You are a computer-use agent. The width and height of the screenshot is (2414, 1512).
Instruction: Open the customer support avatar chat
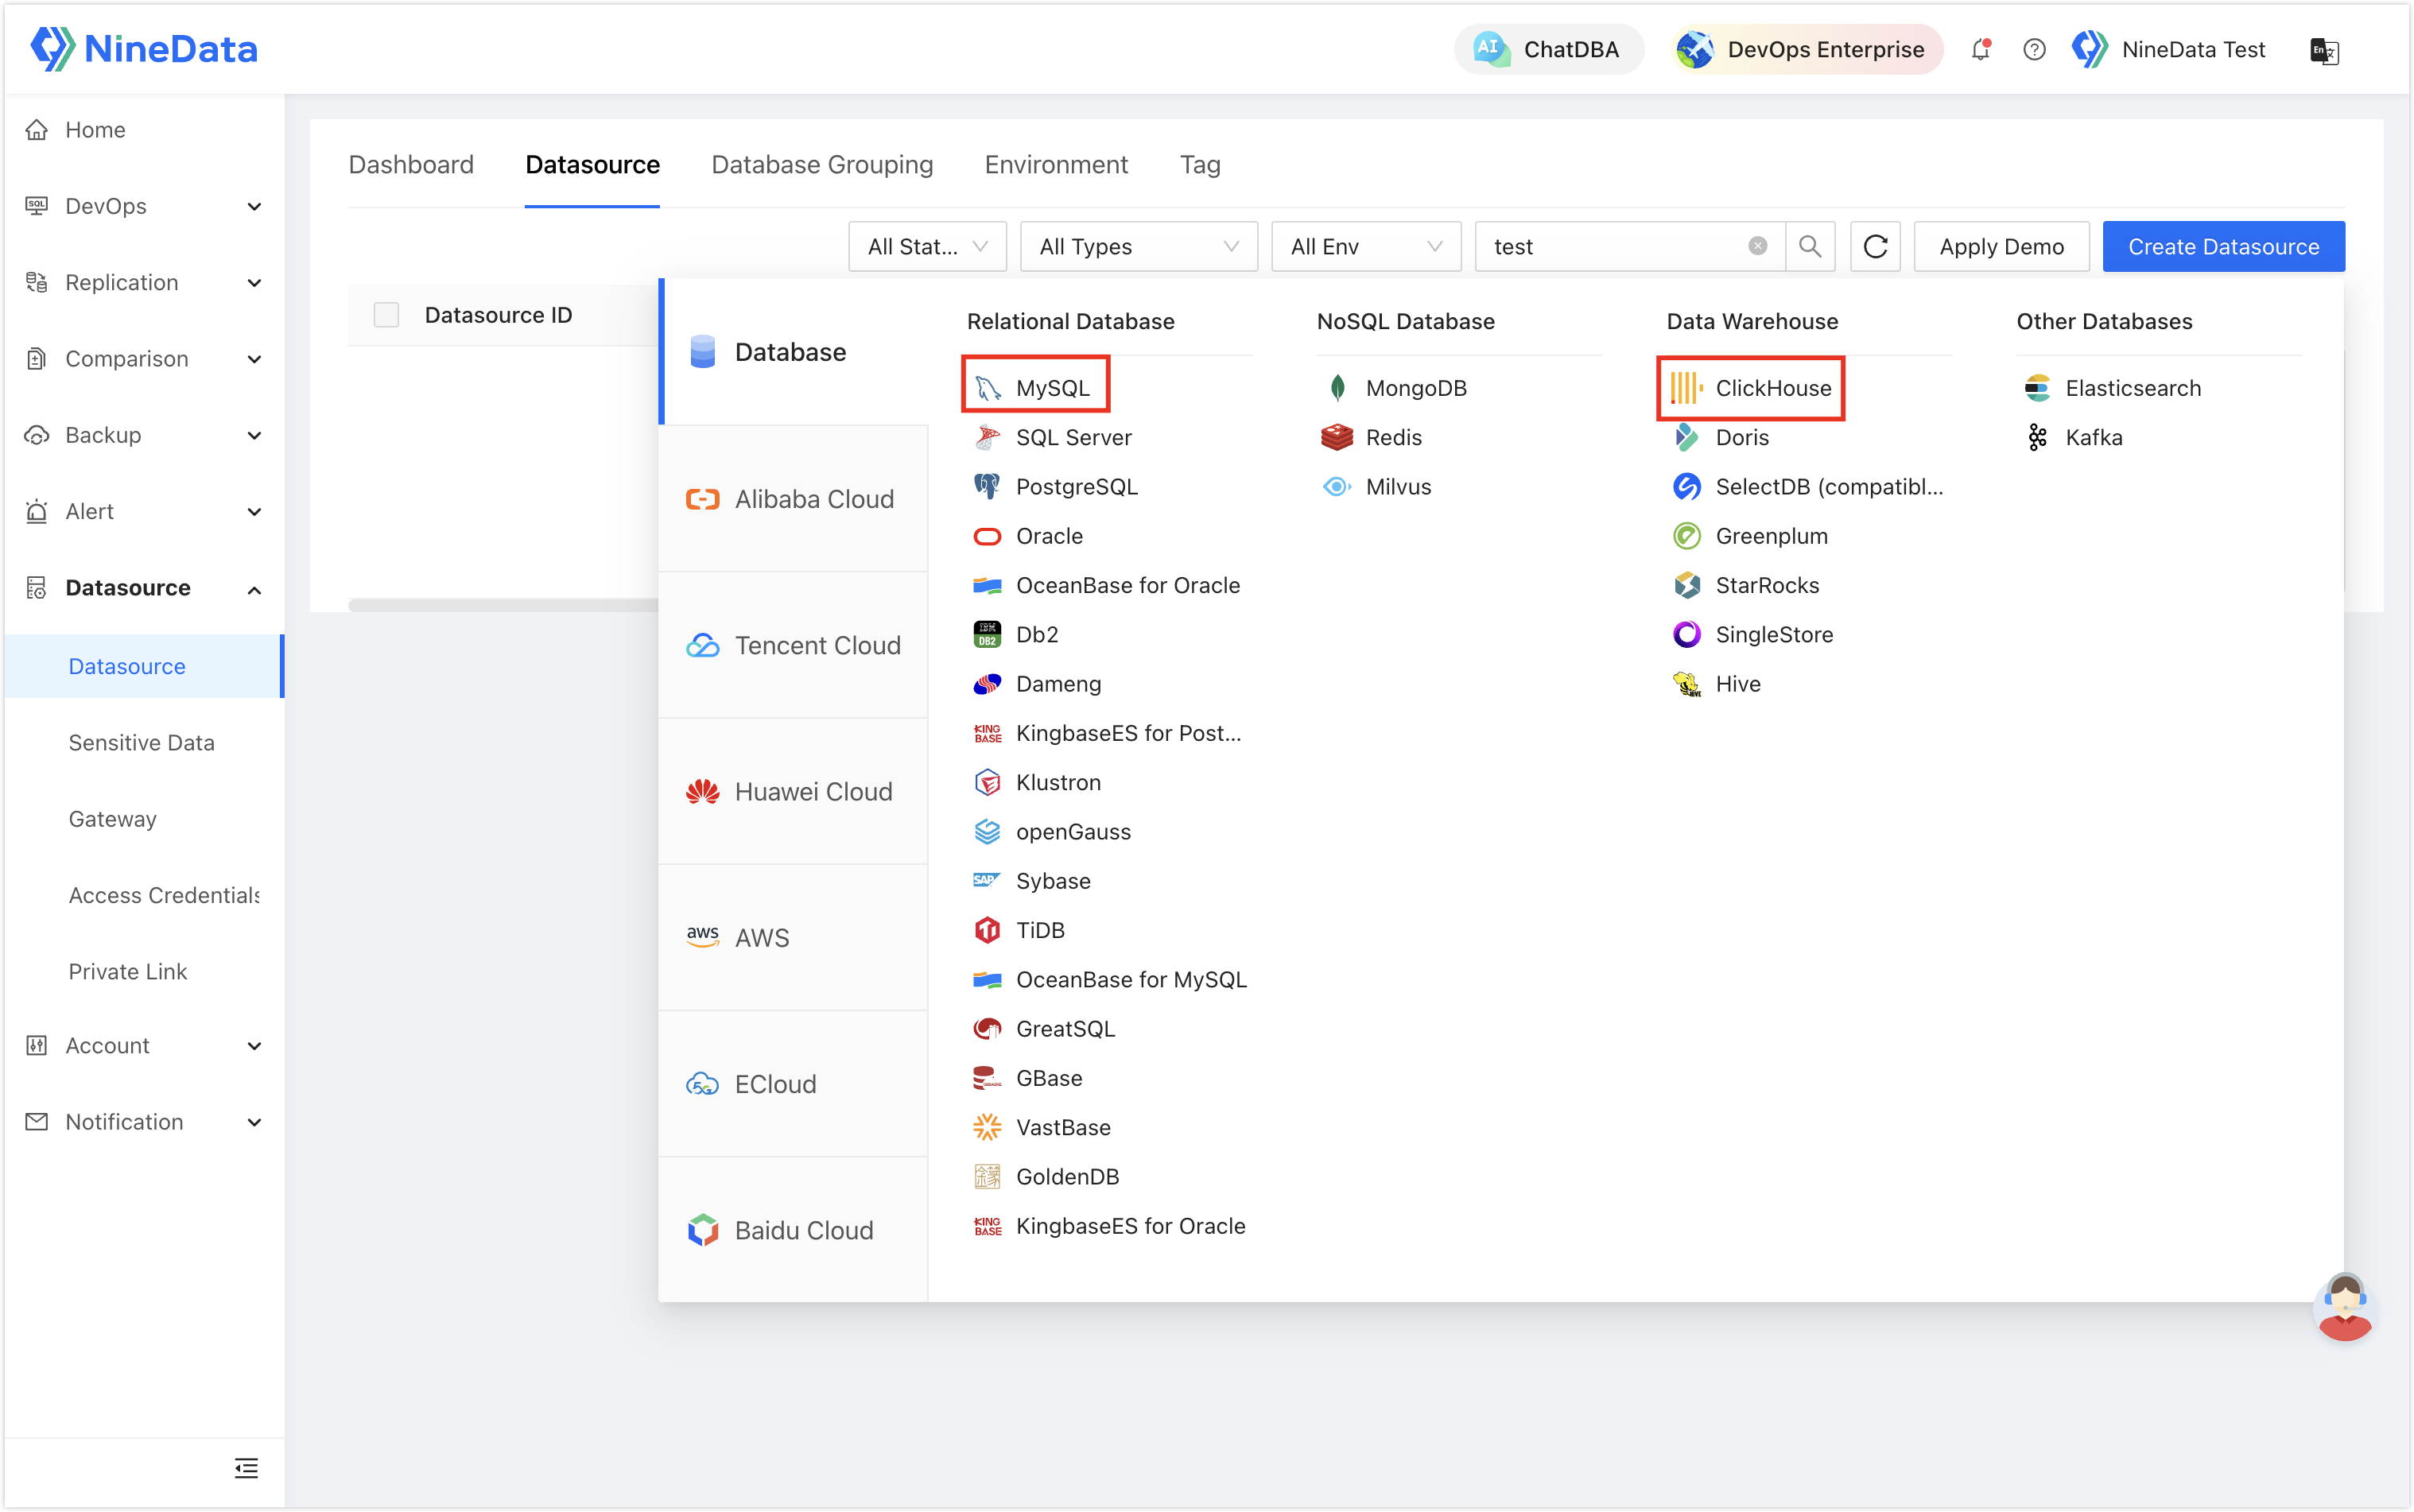click(x=2344, y=1306)
